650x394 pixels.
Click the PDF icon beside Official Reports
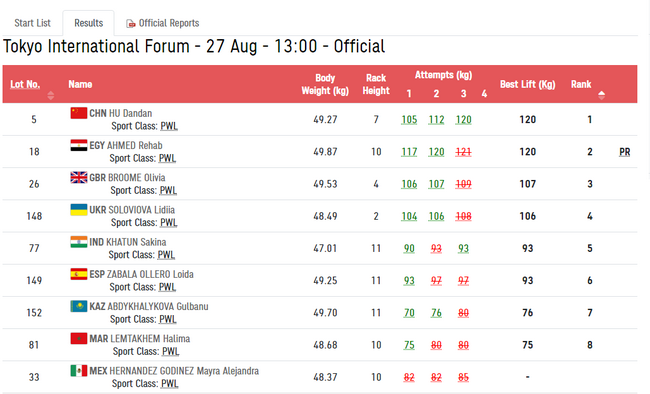[131, 24]
